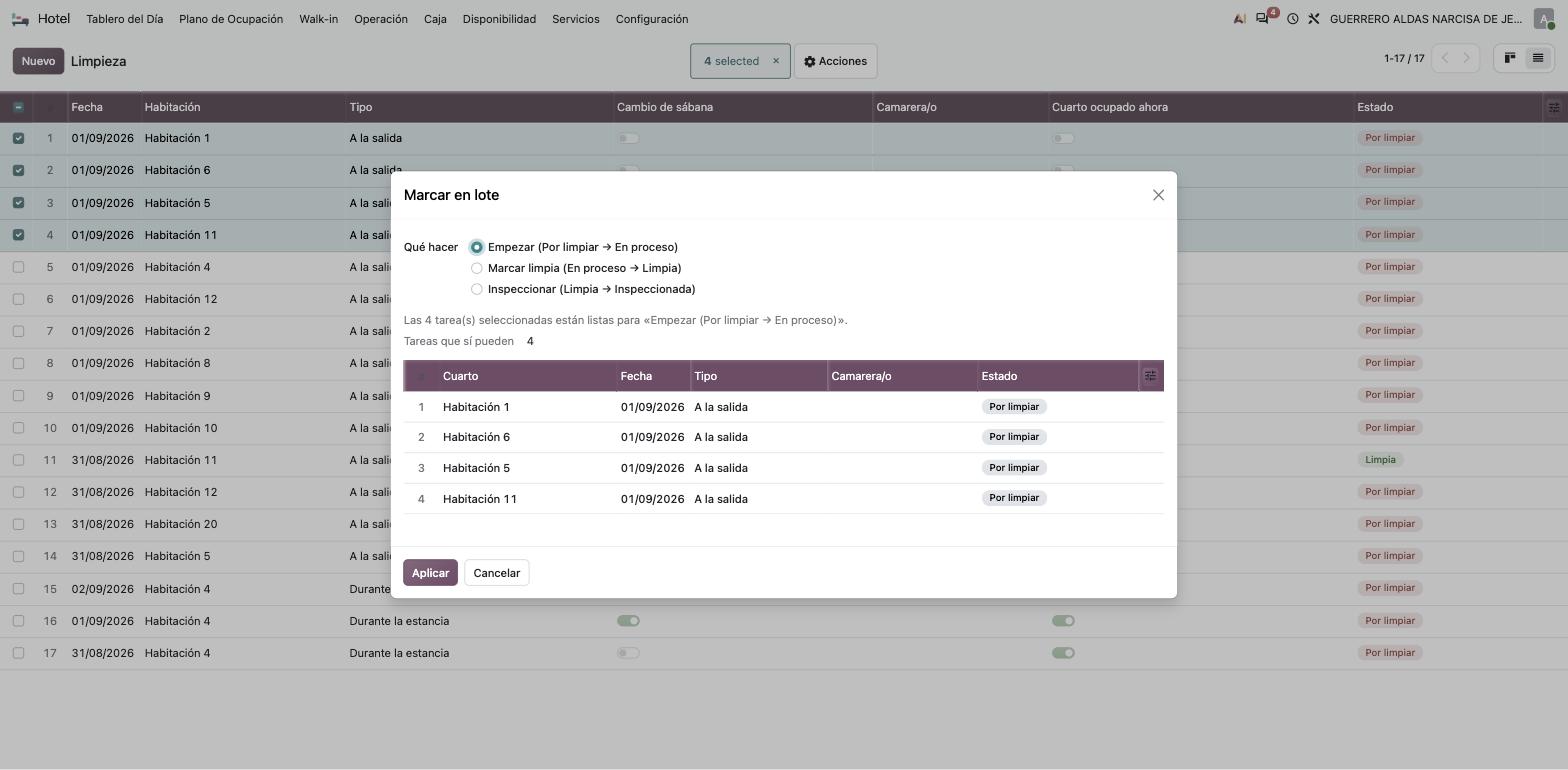
Task: Open the Walk-in menu
Action: click(318, 19)
